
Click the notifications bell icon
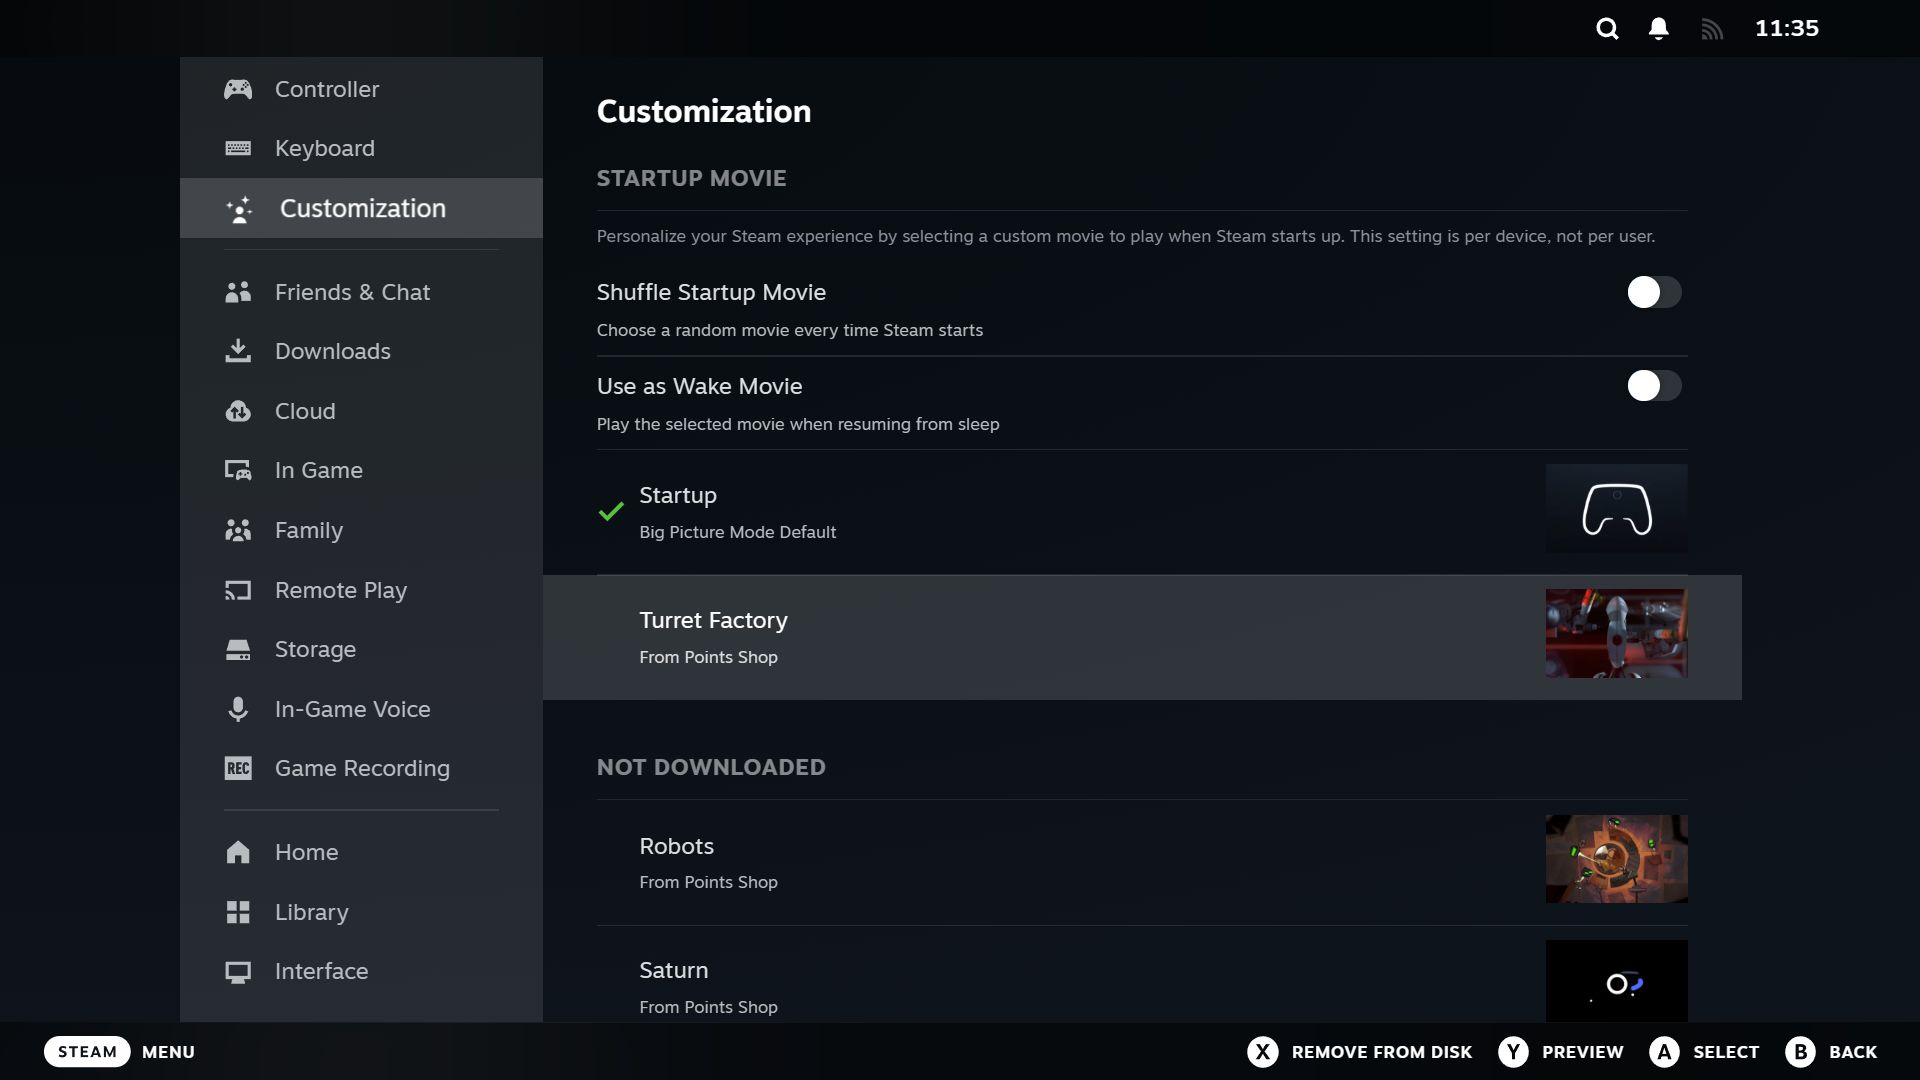[1659, 29]
